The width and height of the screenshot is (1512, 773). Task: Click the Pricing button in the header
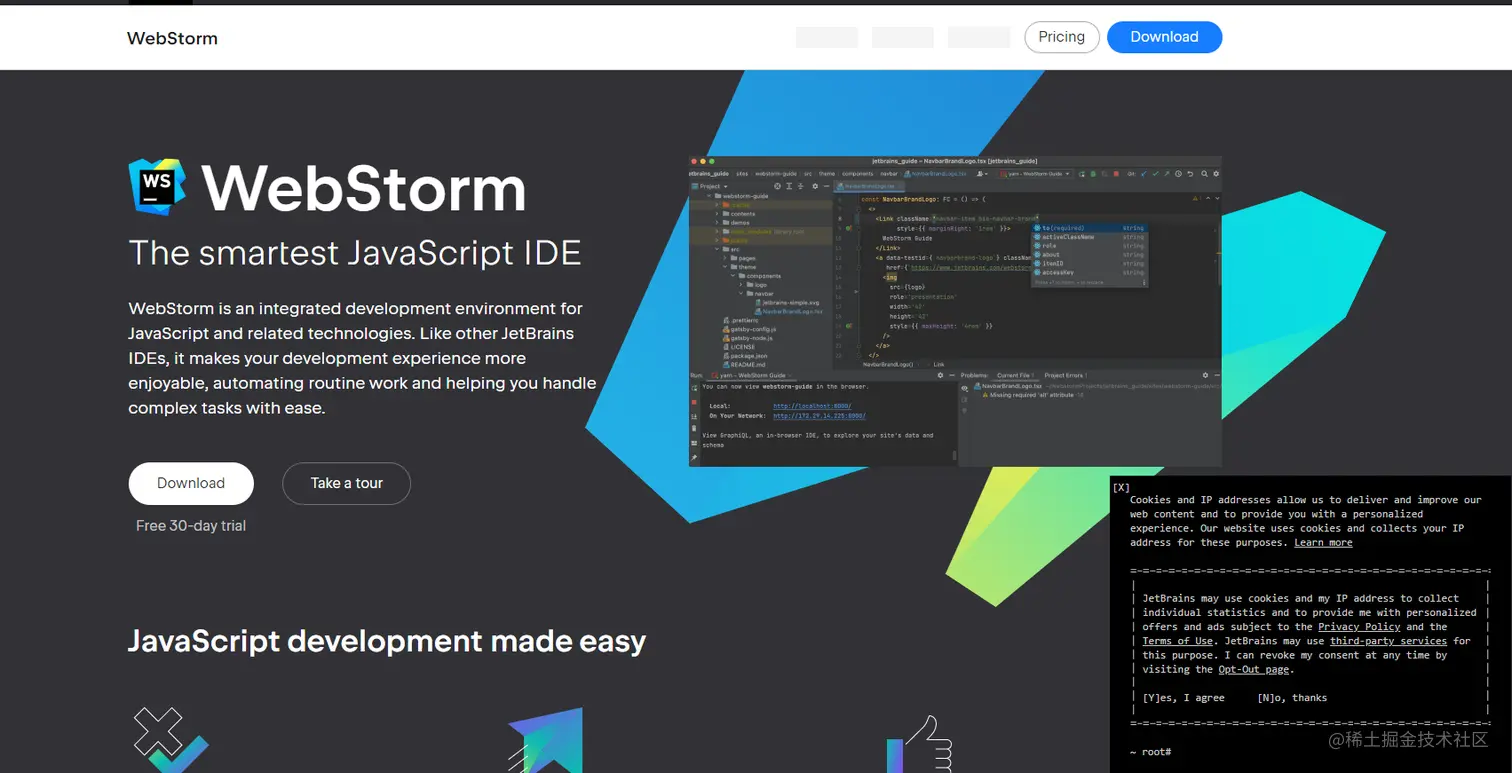coord(1062,37)
